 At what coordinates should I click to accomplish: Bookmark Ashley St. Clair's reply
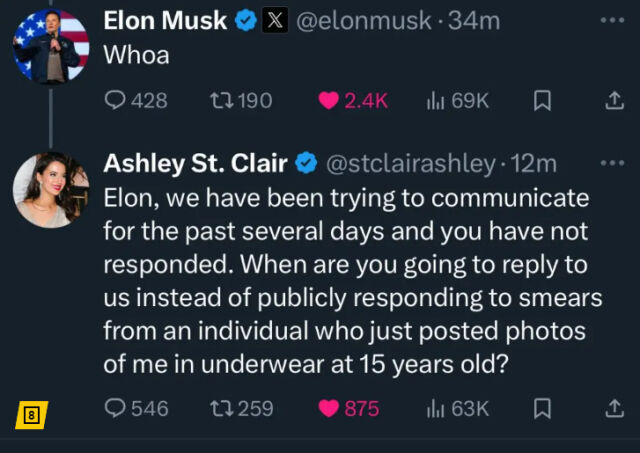click(541, 408)
